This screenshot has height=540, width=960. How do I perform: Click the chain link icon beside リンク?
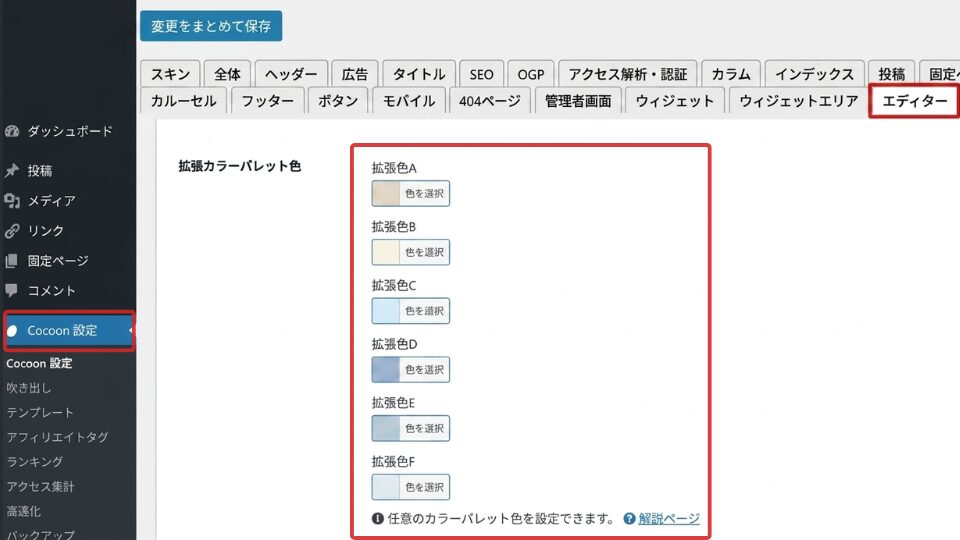(x=12, y=231)
